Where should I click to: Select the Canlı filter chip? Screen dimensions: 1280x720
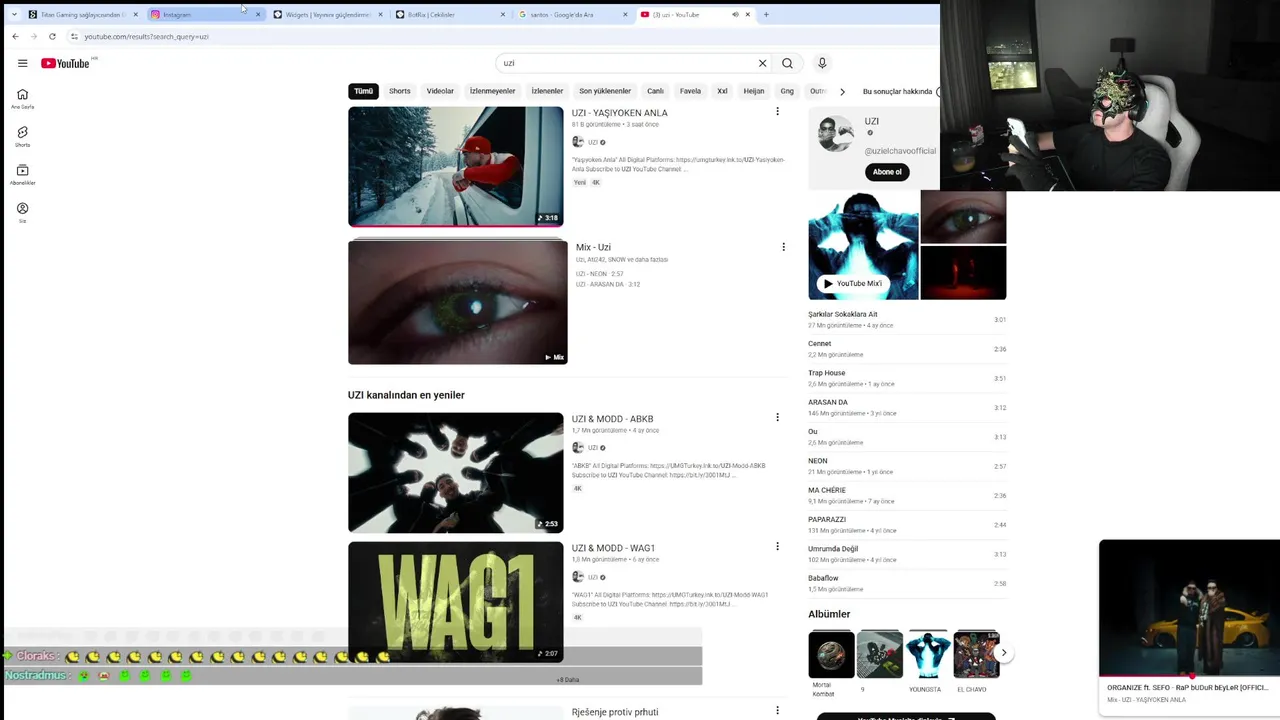(655, 91)
